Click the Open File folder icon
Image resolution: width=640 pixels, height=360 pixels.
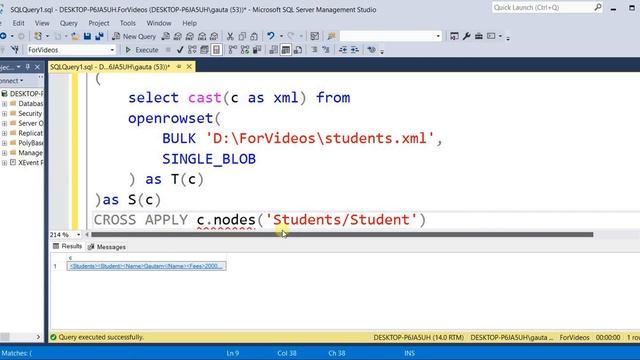coord(75,36)
